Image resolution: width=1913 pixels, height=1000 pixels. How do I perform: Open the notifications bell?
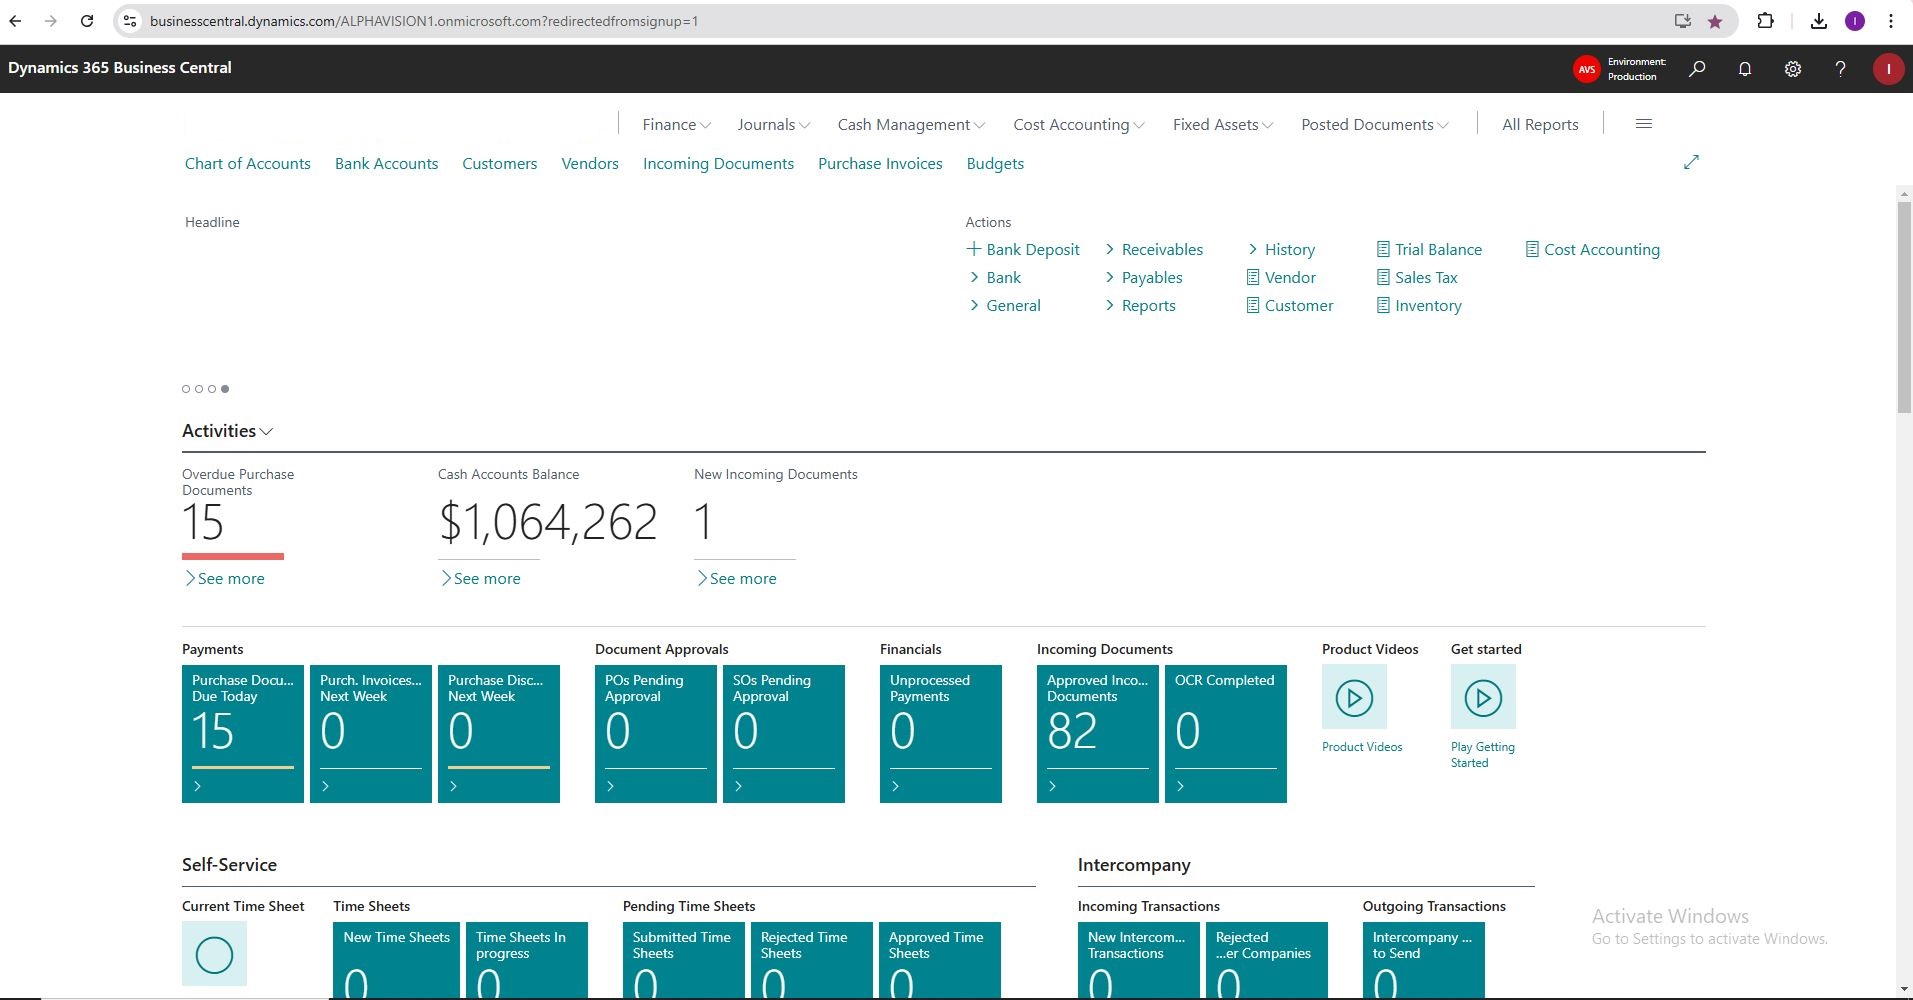click(x=1745, y=69)
